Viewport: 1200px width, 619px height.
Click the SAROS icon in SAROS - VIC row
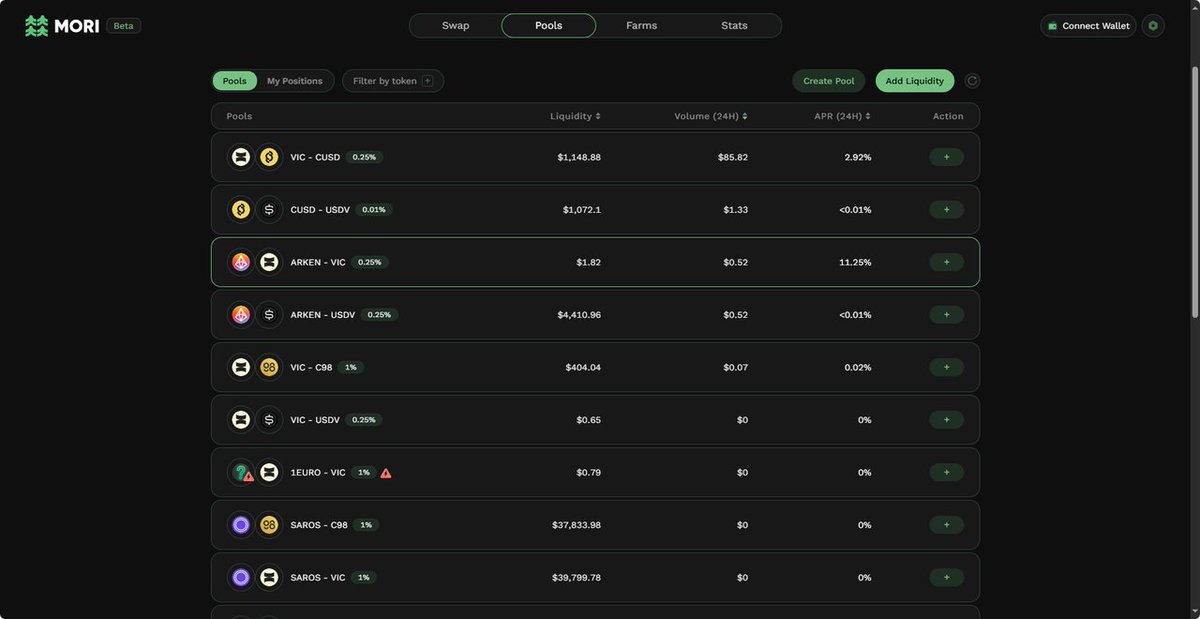click(x=241, y=577)
